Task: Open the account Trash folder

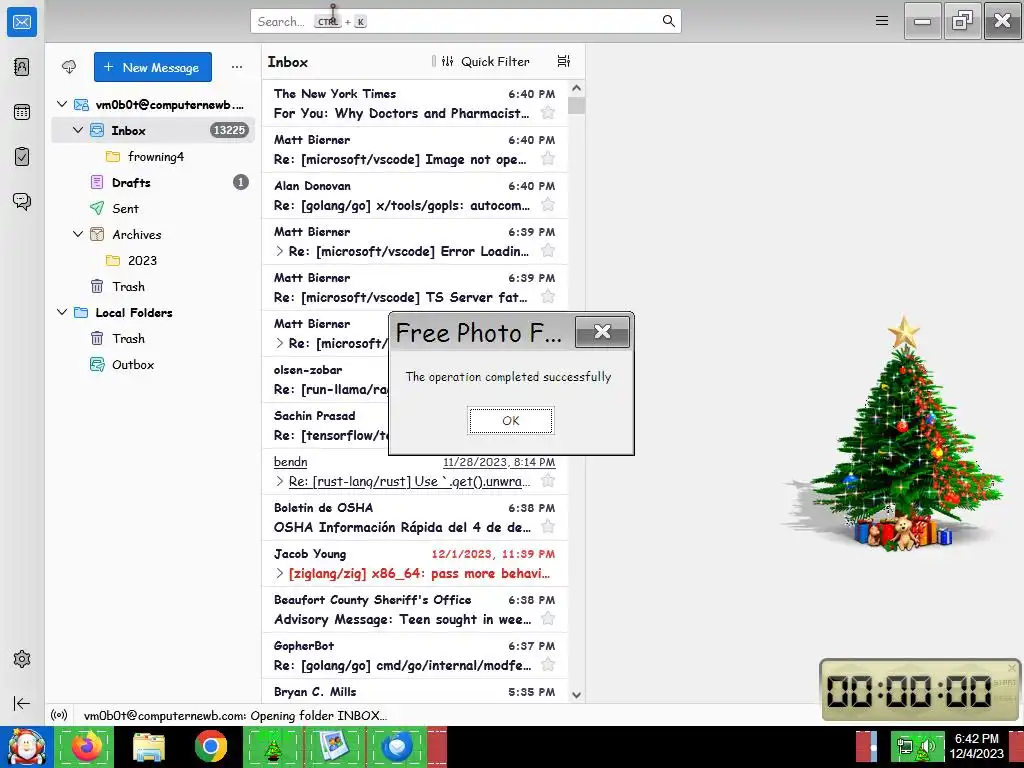Action: click(153, 286)
